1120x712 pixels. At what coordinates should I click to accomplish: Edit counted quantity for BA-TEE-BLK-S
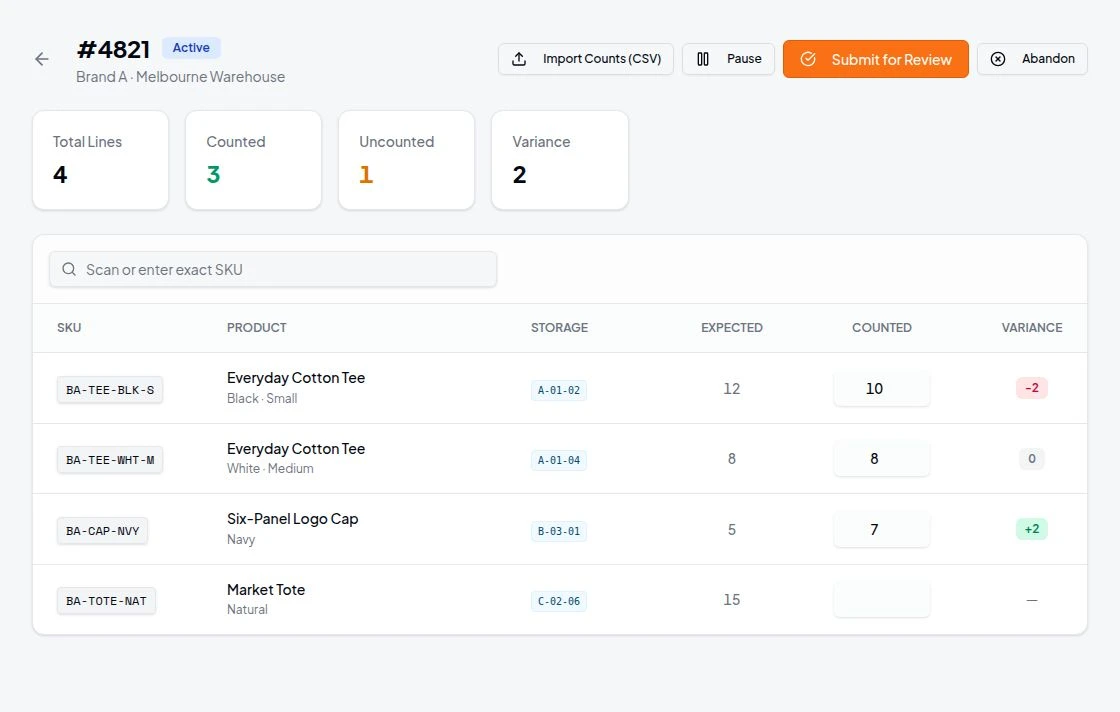click(881, 388)
